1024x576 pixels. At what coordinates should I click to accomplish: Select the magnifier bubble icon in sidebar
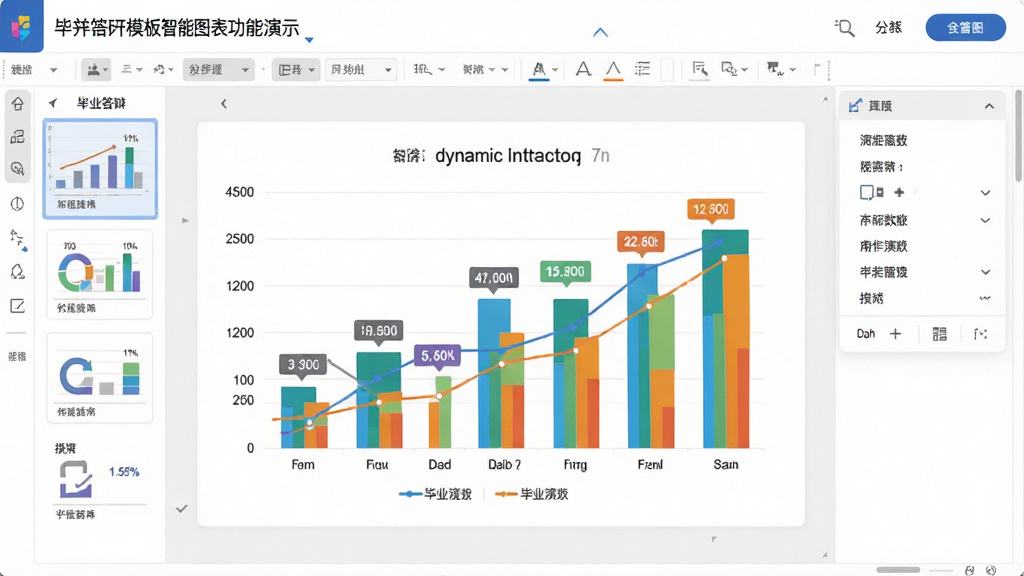[x=18, y=168]
